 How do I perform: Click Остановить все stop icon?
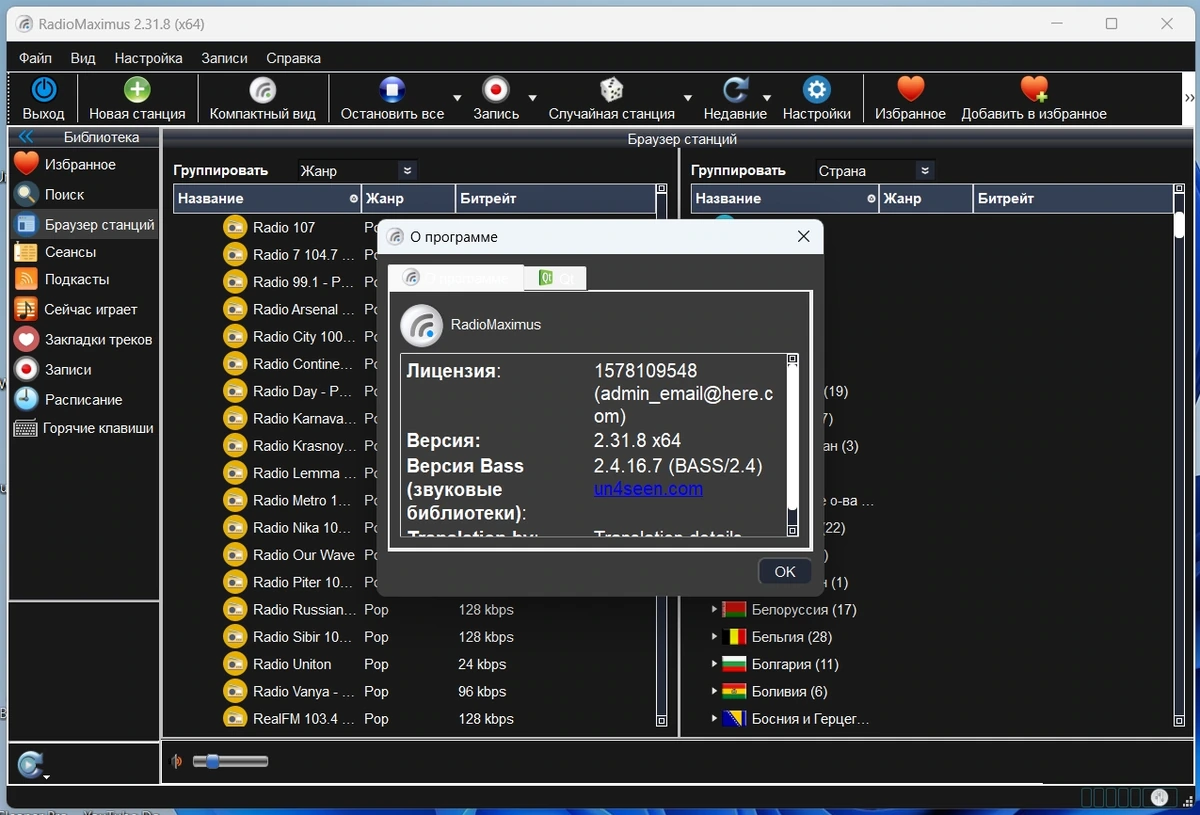click(392, 90)
